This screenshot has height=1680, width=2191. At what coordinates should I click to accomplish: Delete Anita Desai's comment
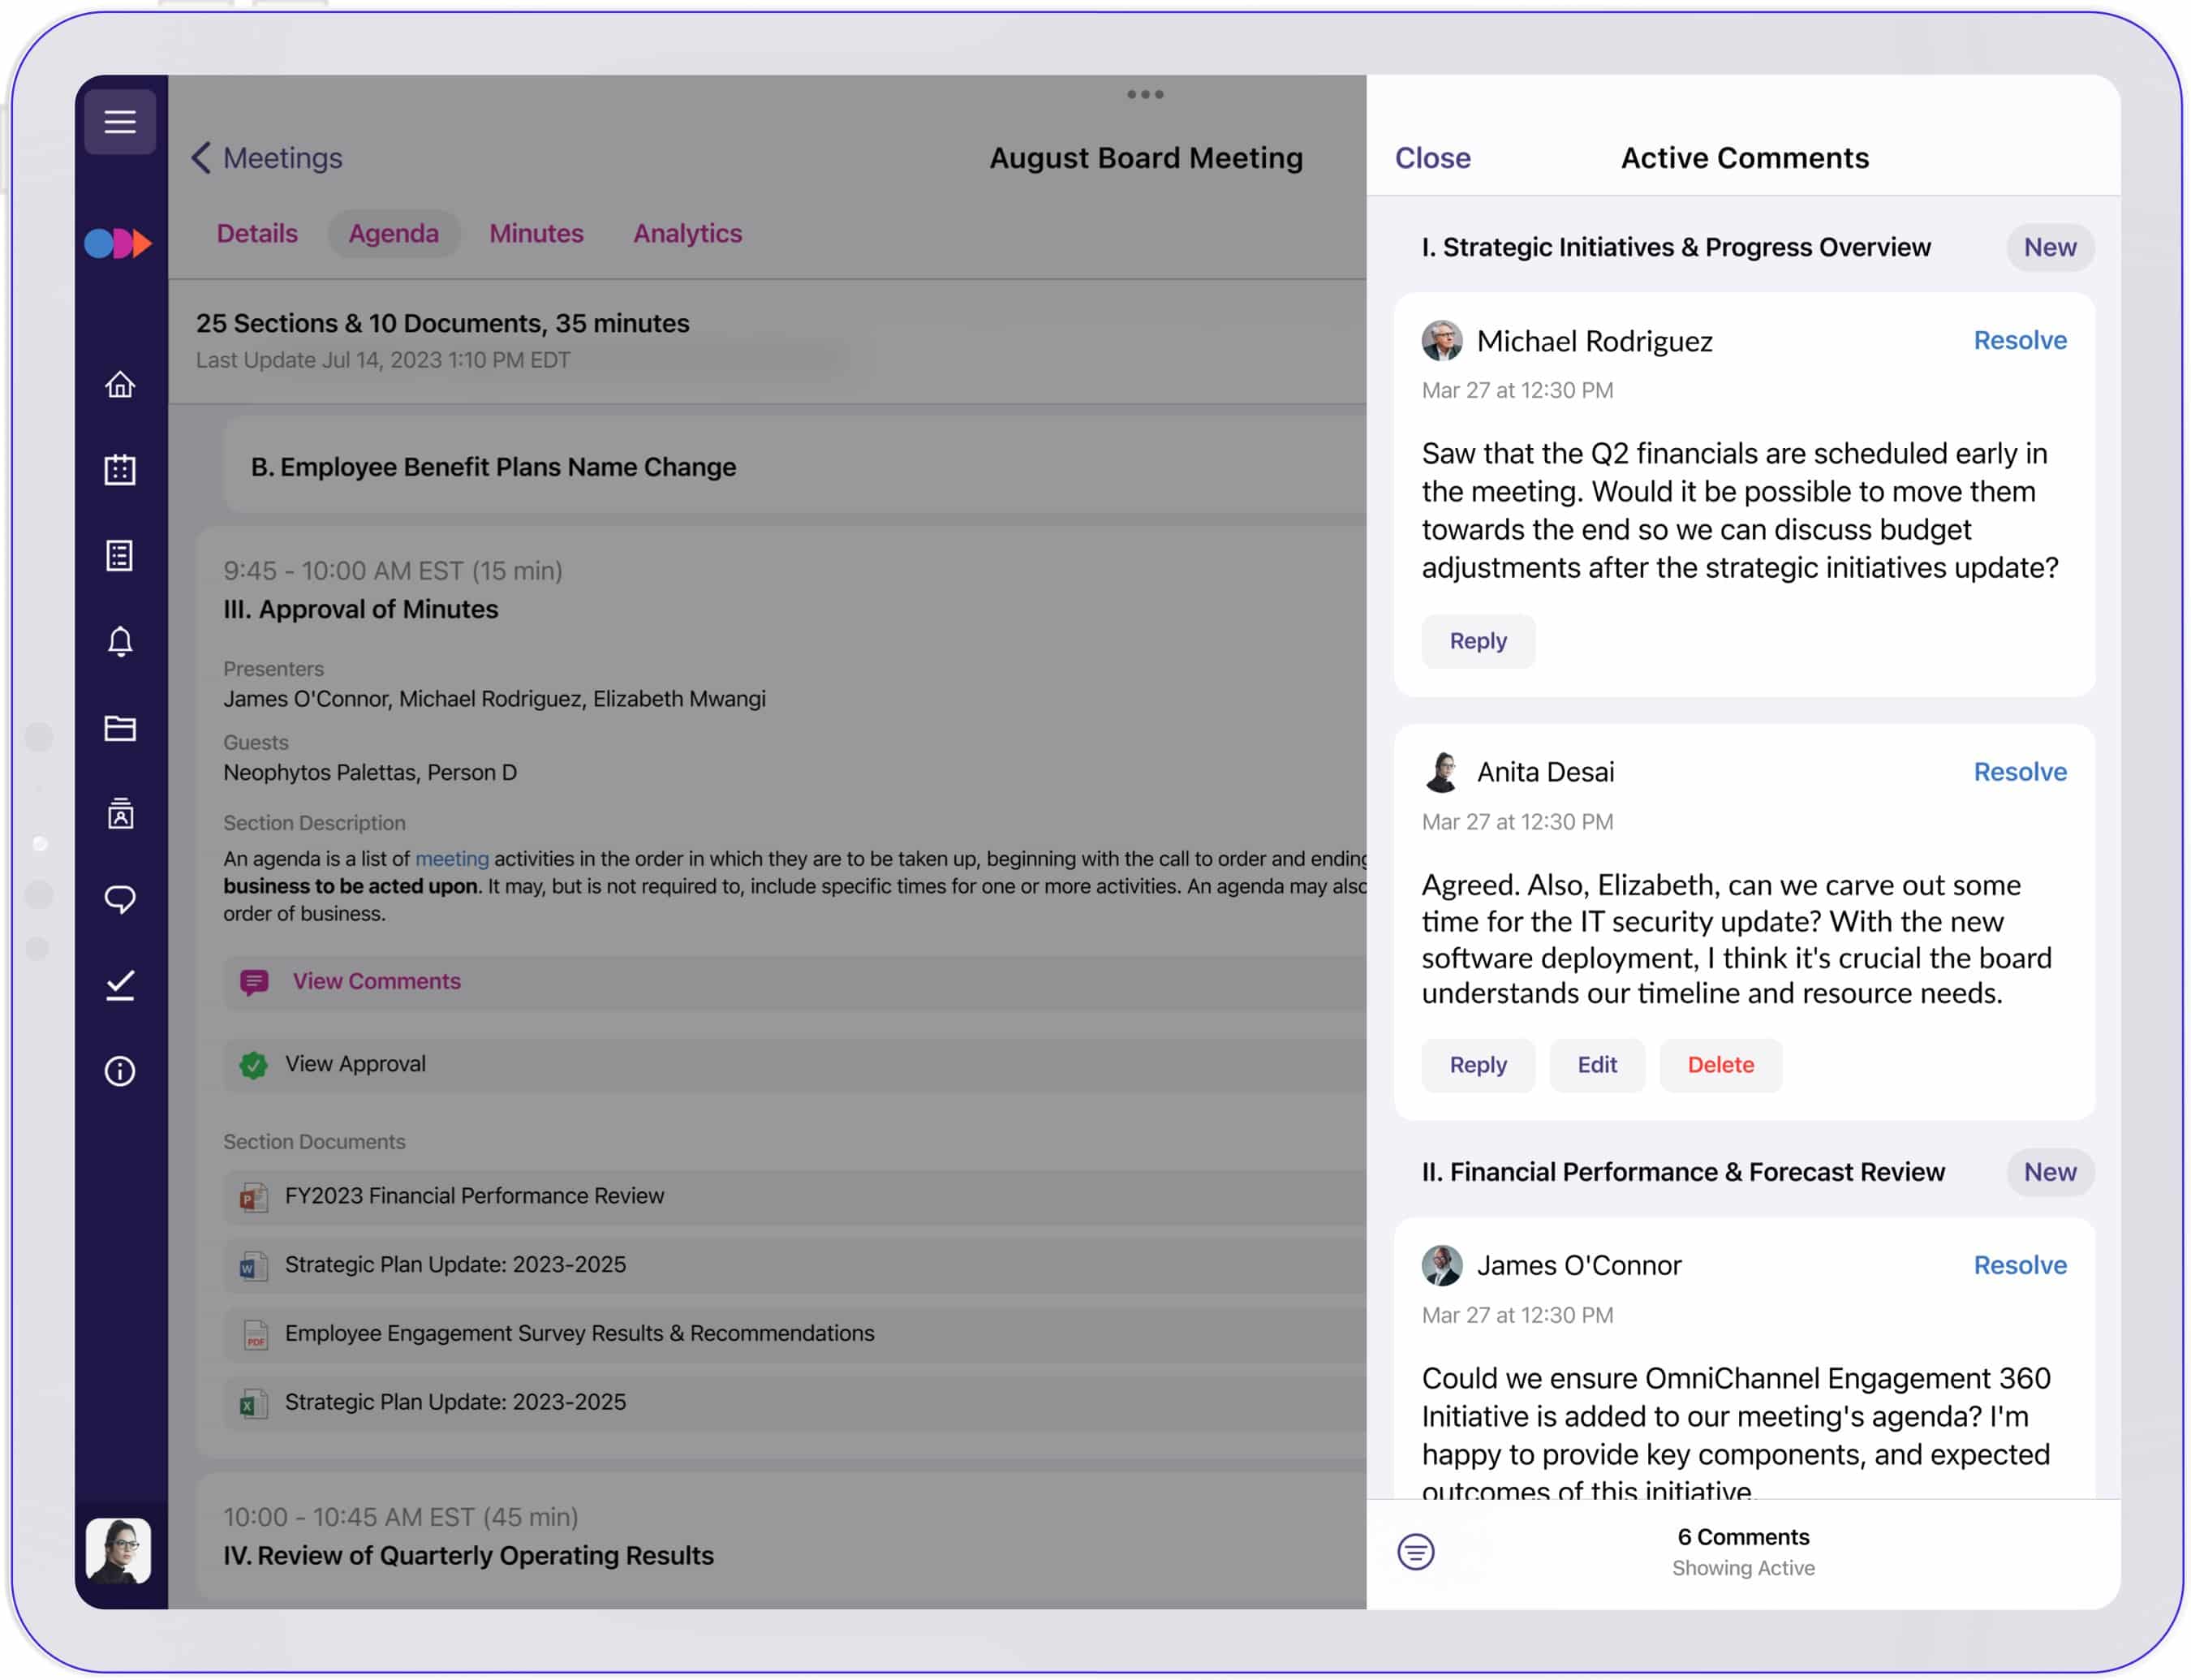click(1720, 1065)
